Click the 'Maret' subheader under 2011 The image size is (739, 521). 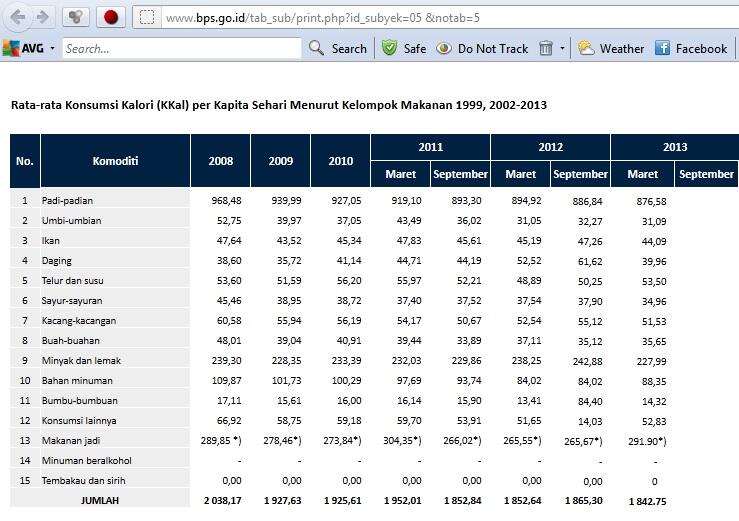pos(401,174)
